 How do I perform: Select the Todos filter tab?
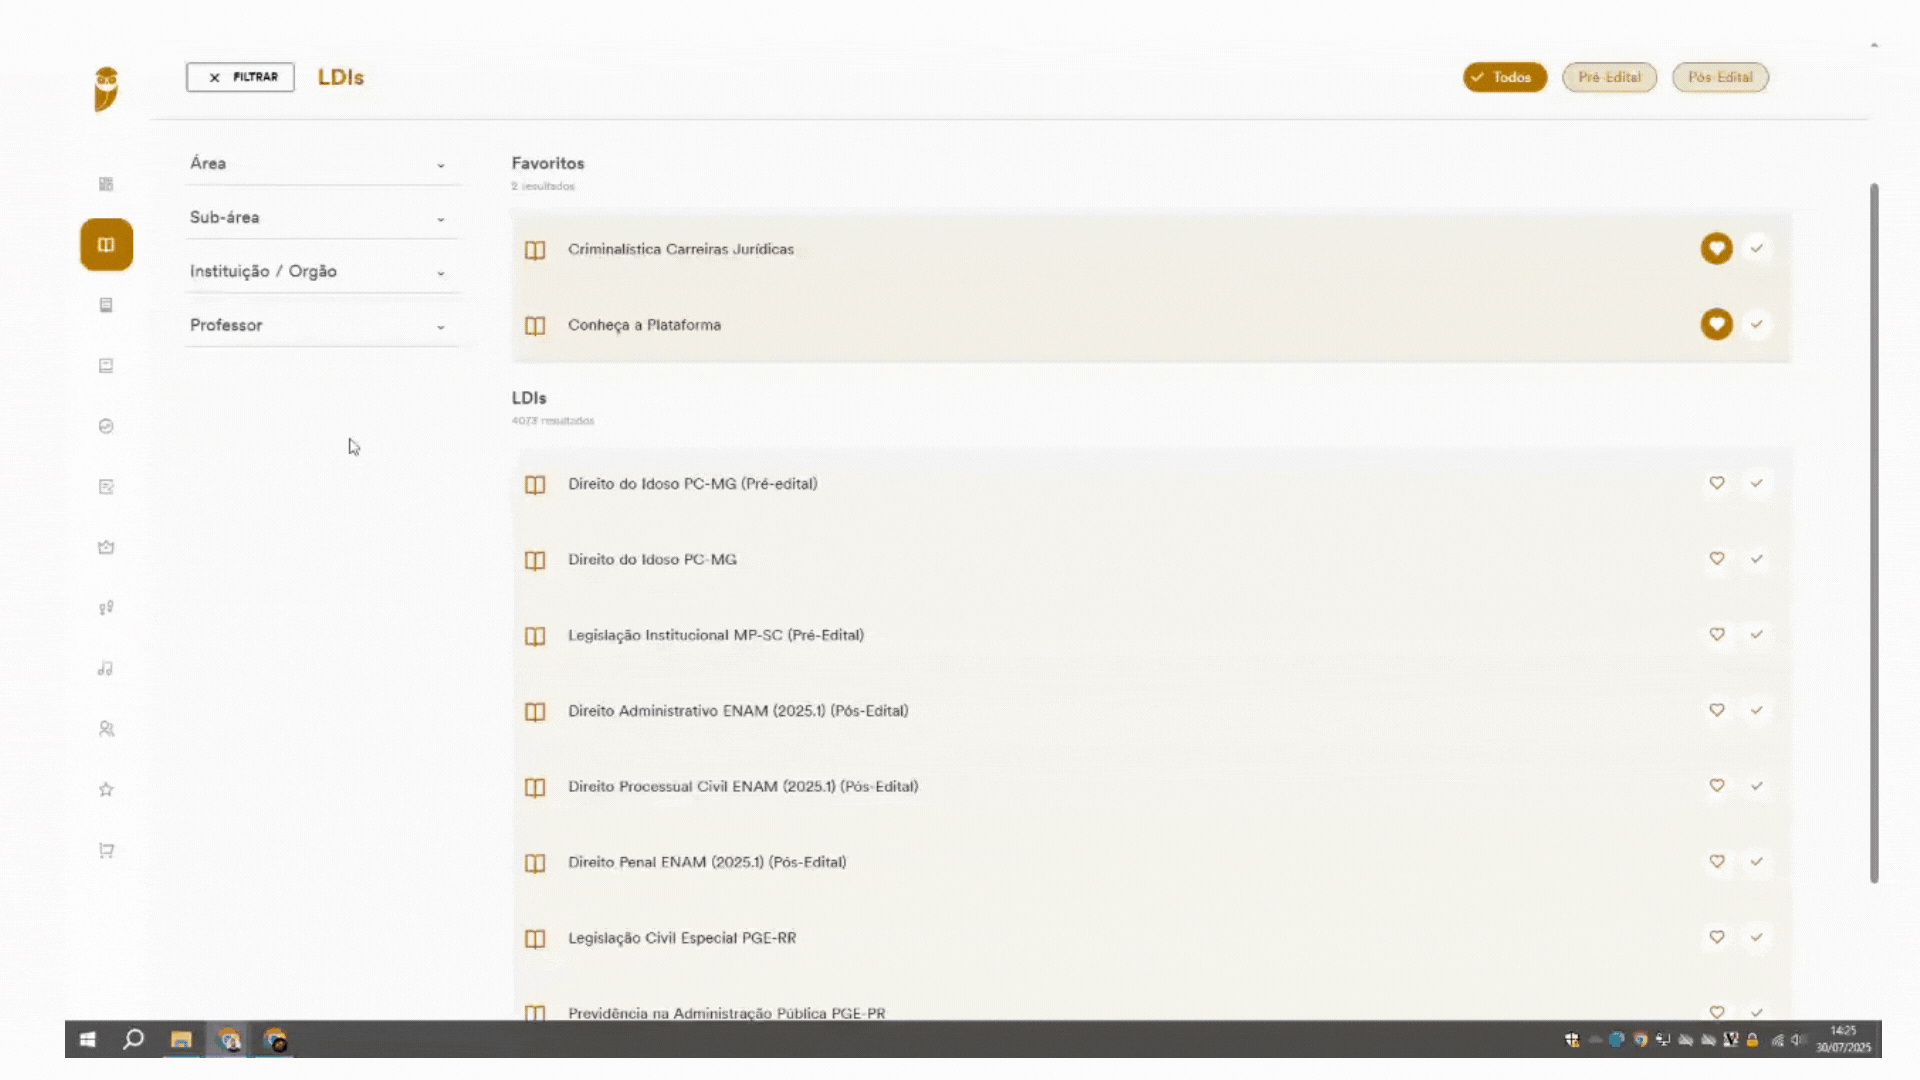point(1505,77)
